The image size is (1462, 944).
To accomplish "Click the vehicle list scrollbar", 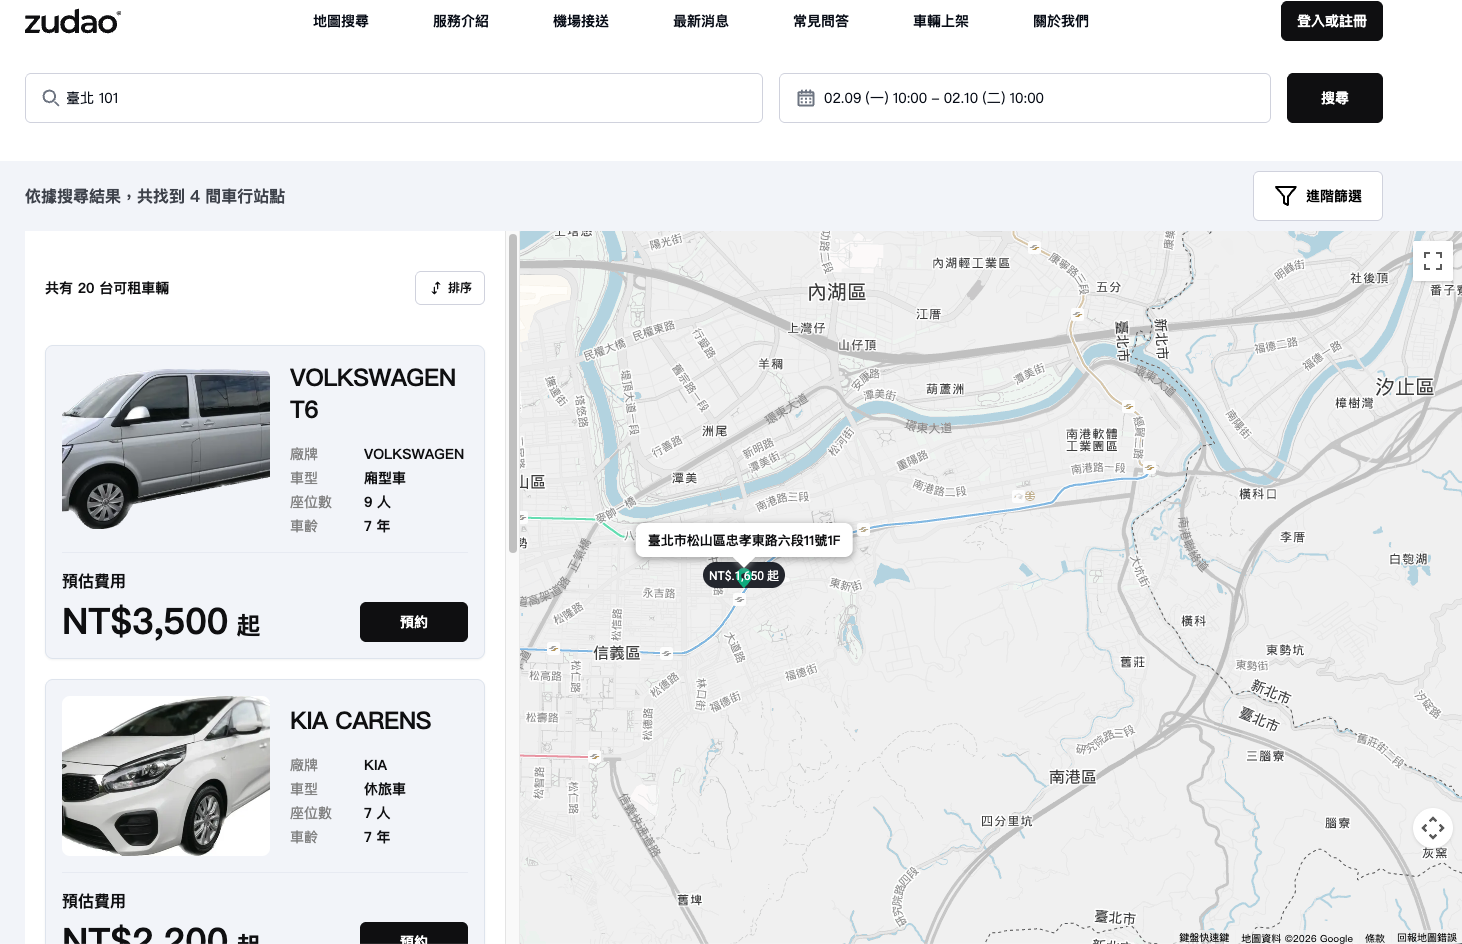I will 513,392.
